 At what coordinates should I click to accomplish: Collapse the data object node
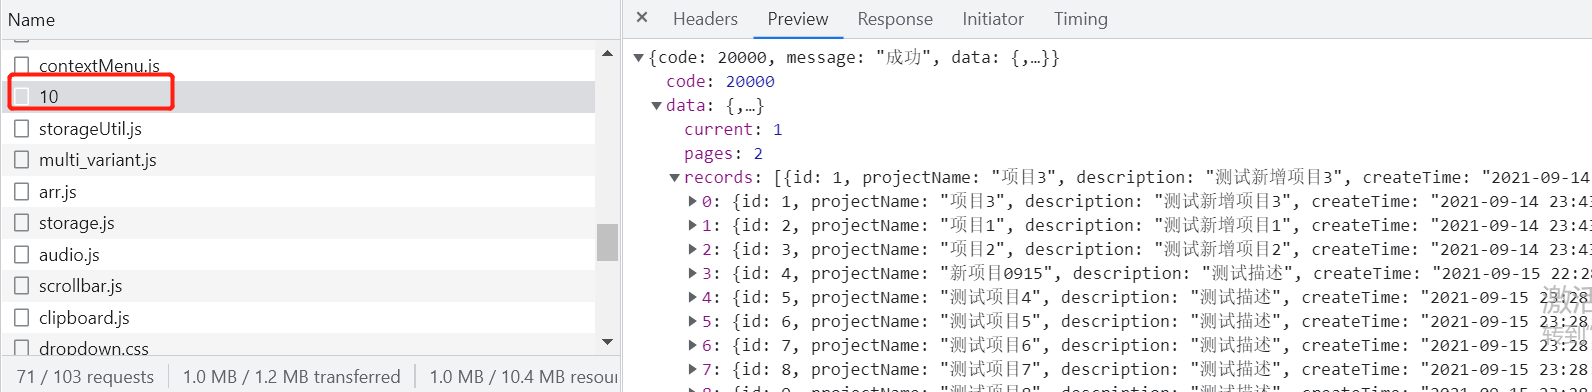coord(656,106)
